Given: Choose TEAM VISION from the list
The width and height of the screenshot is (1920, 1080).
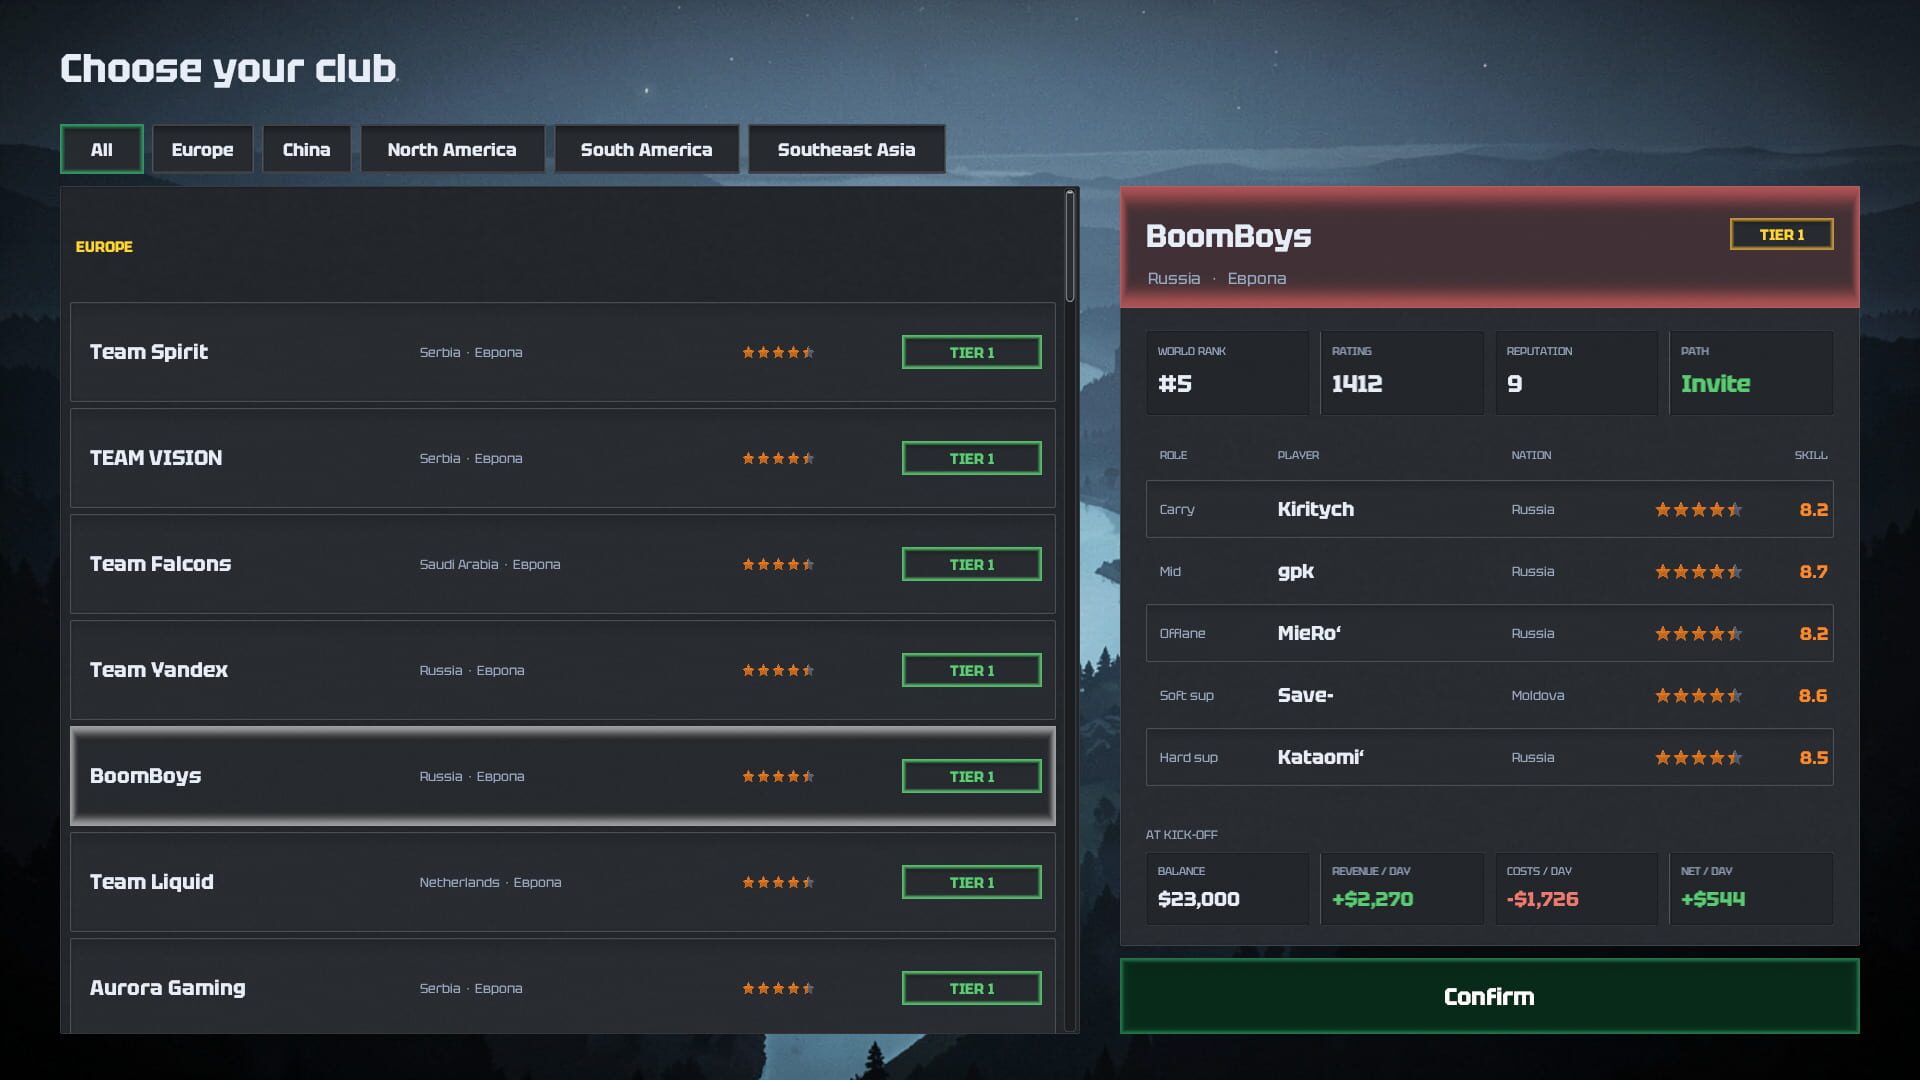Looking at the screenshot, I should click(x=563, y=458).
